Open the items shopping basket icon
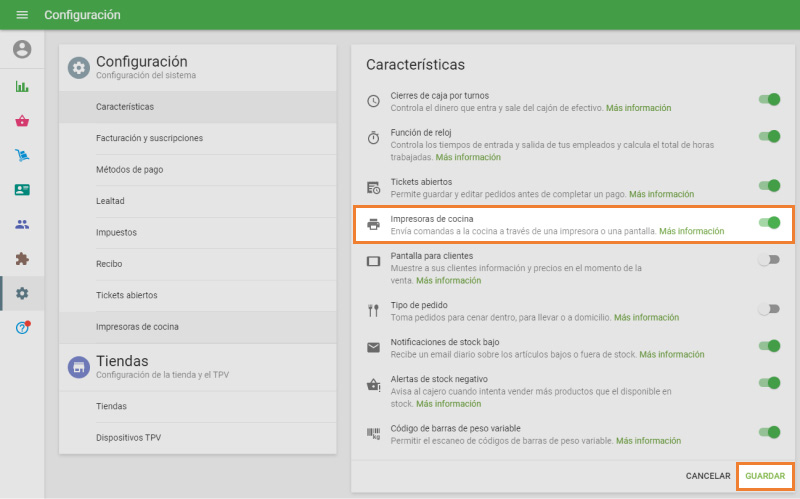Viewport: 800px width, 499px height. 22,121
